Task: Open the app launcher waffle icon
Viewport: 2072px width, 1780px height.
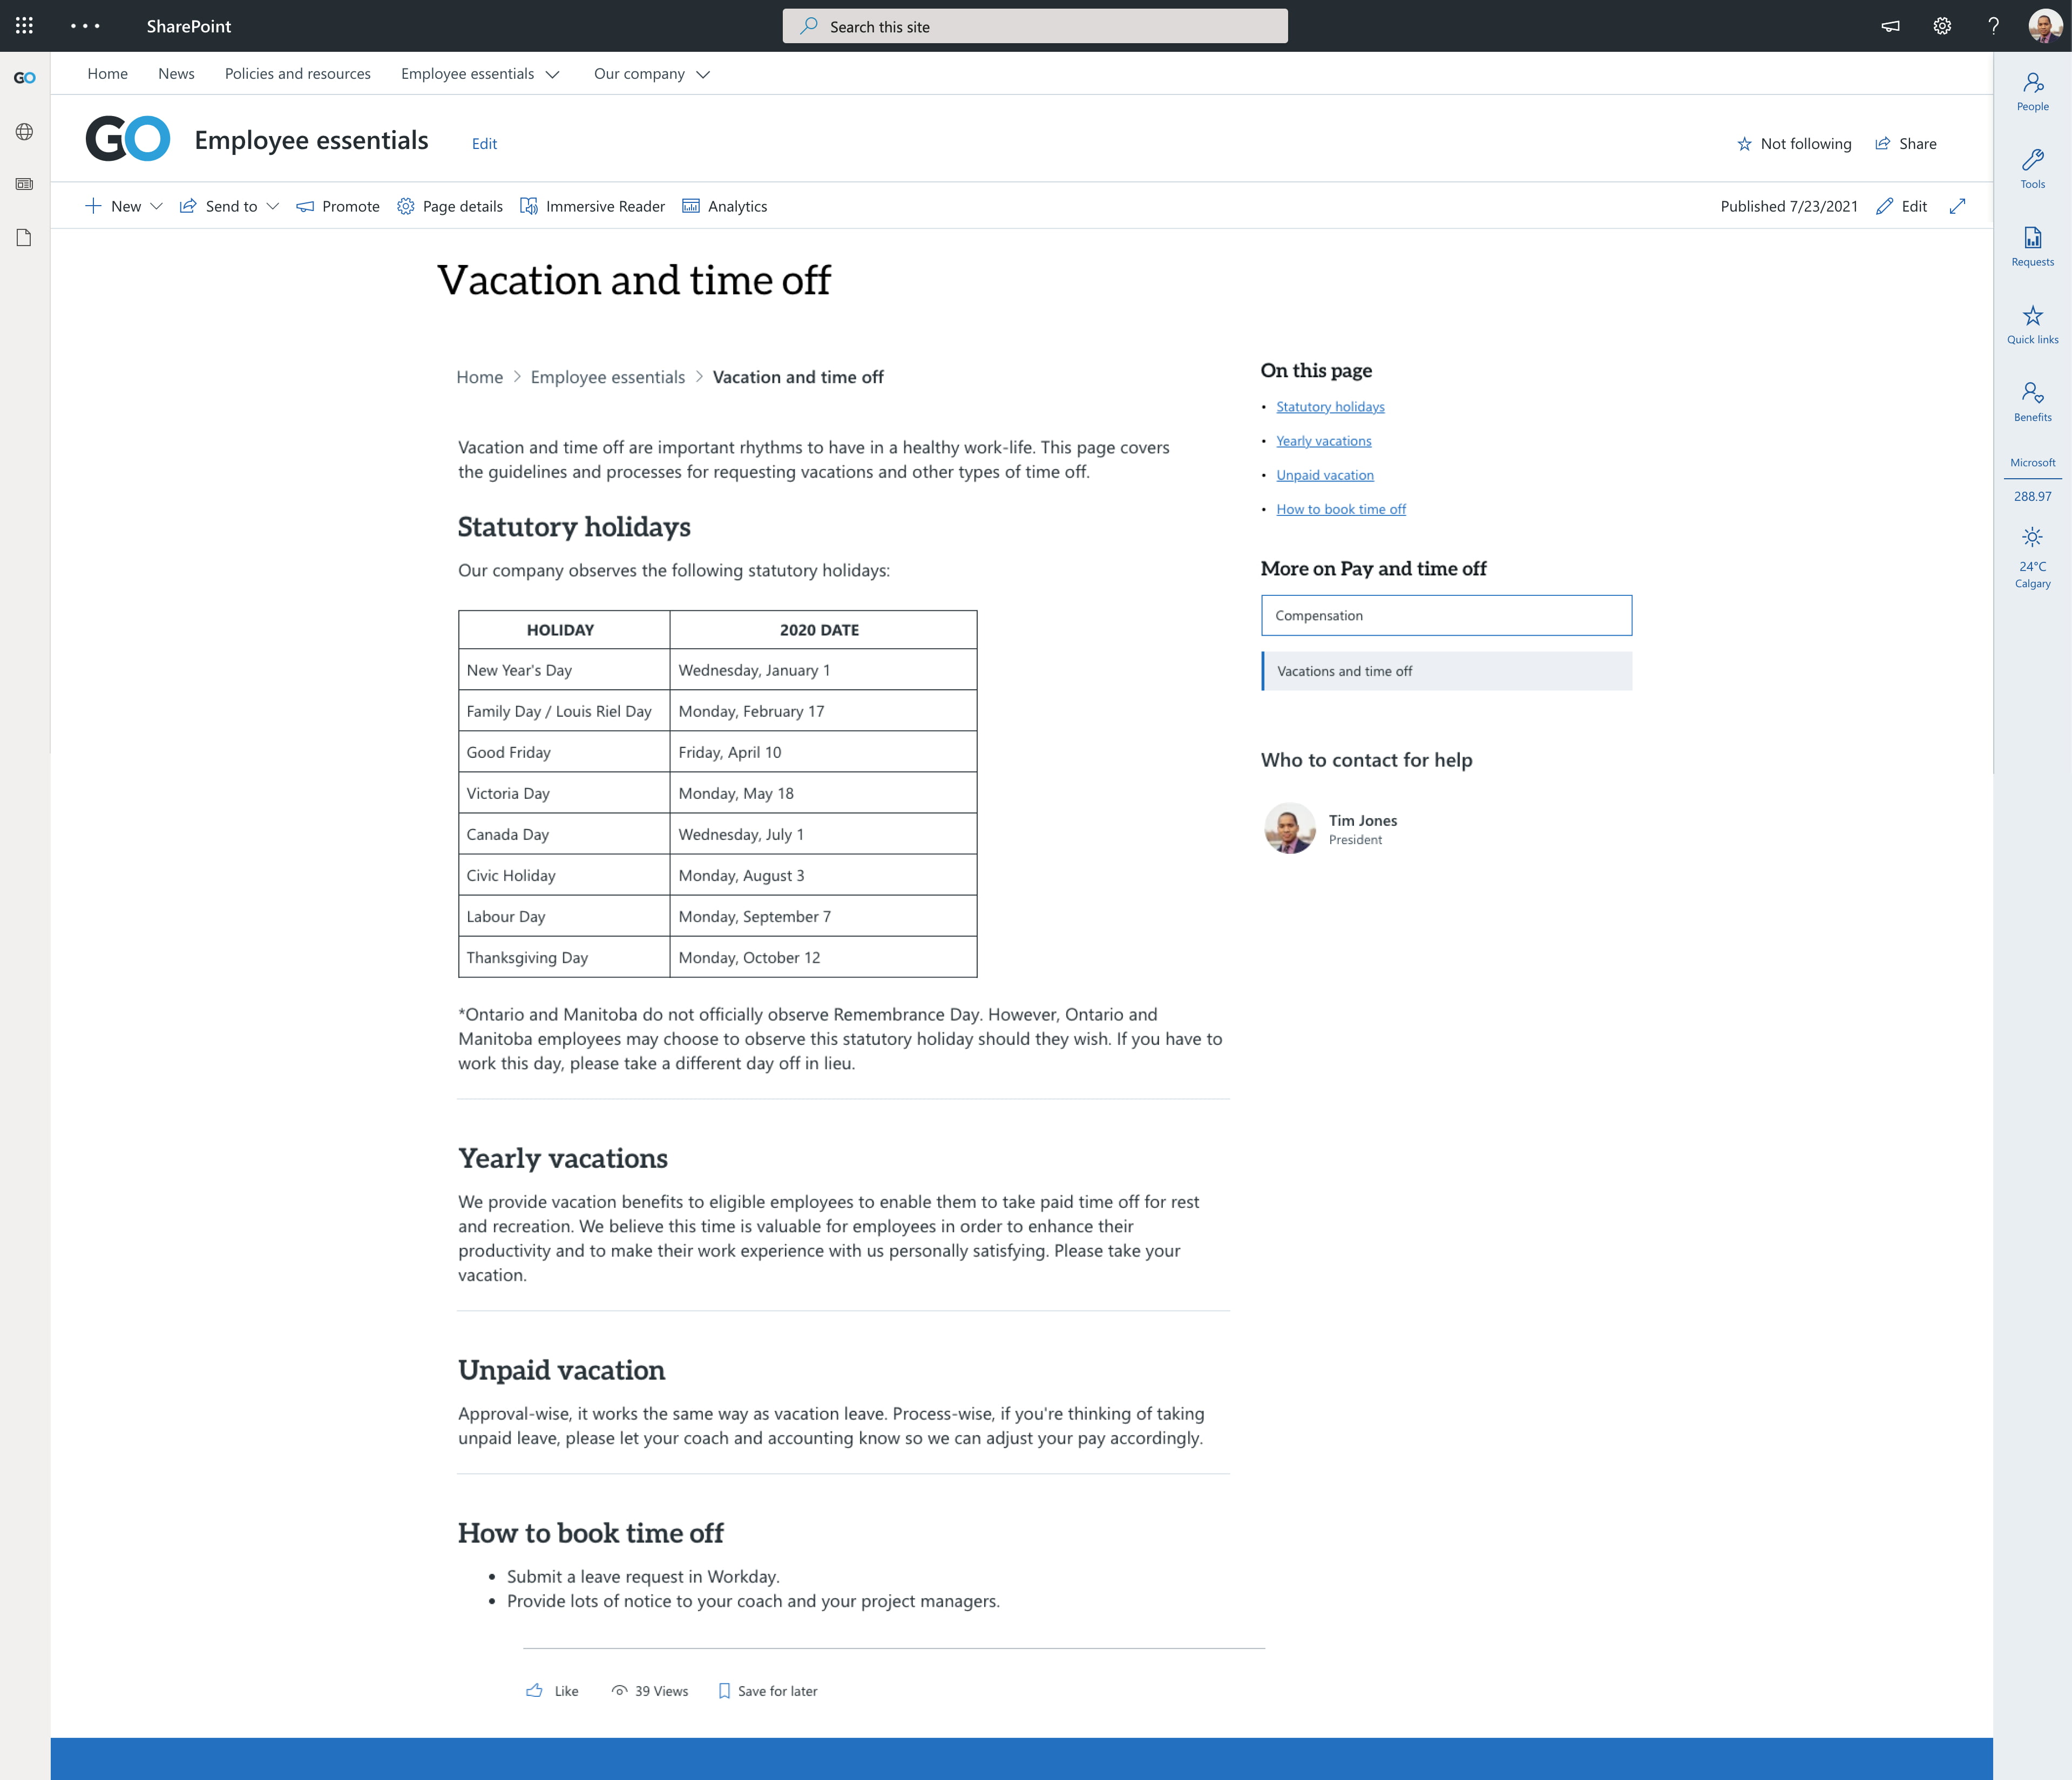Action: pos(24,26)
